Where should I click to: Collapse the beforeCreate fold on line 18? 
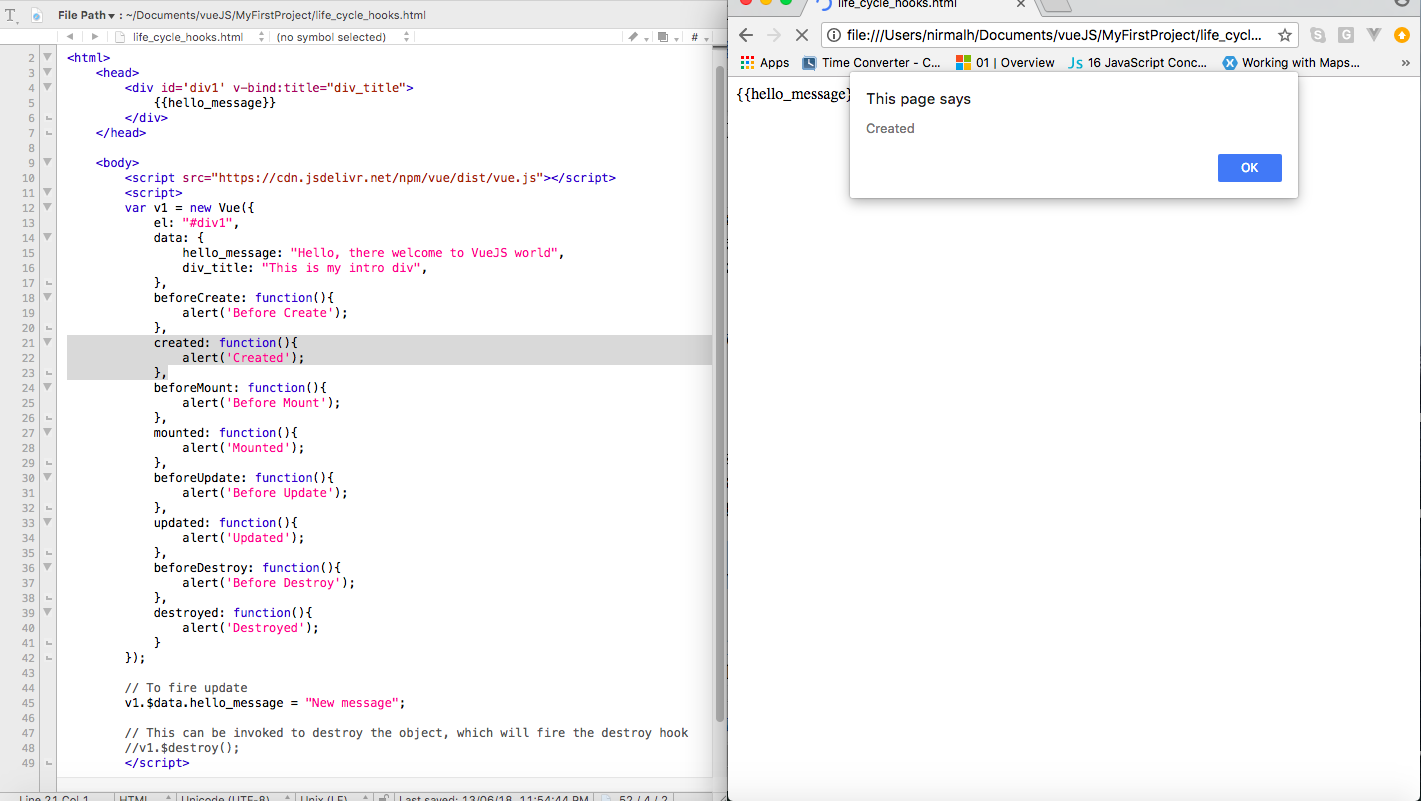pyautogui.click(x=47, y=298)
